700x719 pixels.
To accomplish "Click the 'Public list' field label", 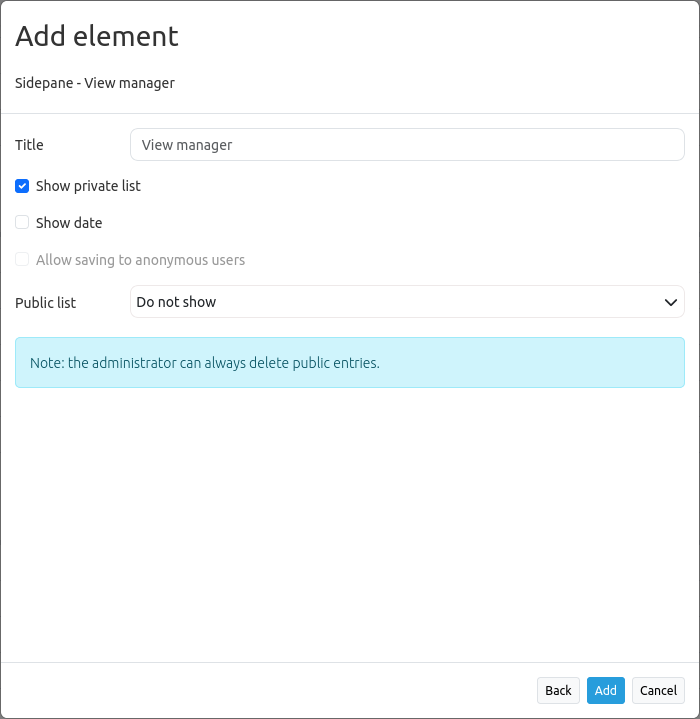I will click(x=45, y=302).
